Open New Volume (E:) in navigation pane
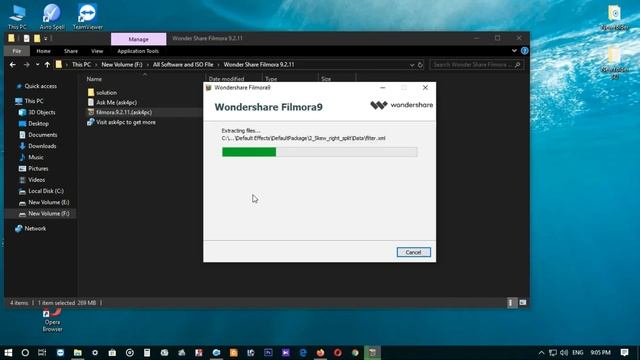Viewport: 640px width, 360px height. [x=49, y=202]
